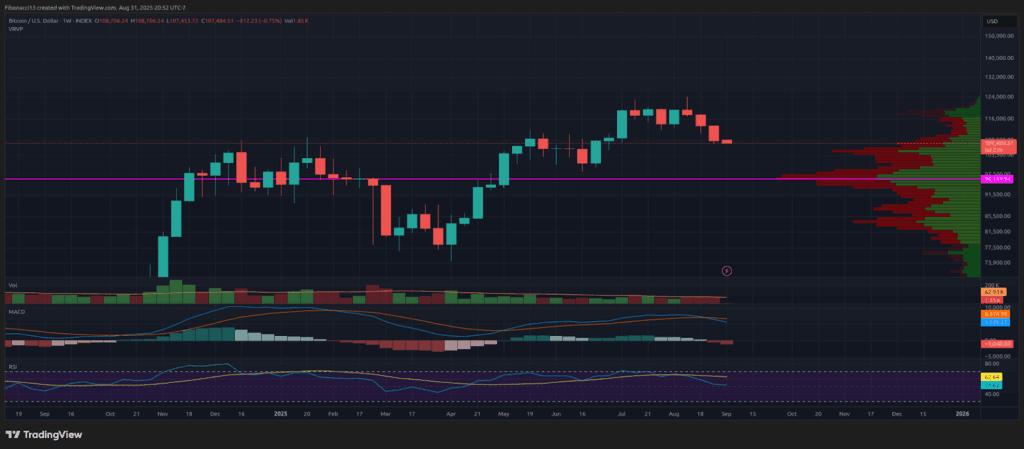This screenshot has width=1024, height=449.
Task: Click the circular event marker below the candles
Action: tap(727, 270)
